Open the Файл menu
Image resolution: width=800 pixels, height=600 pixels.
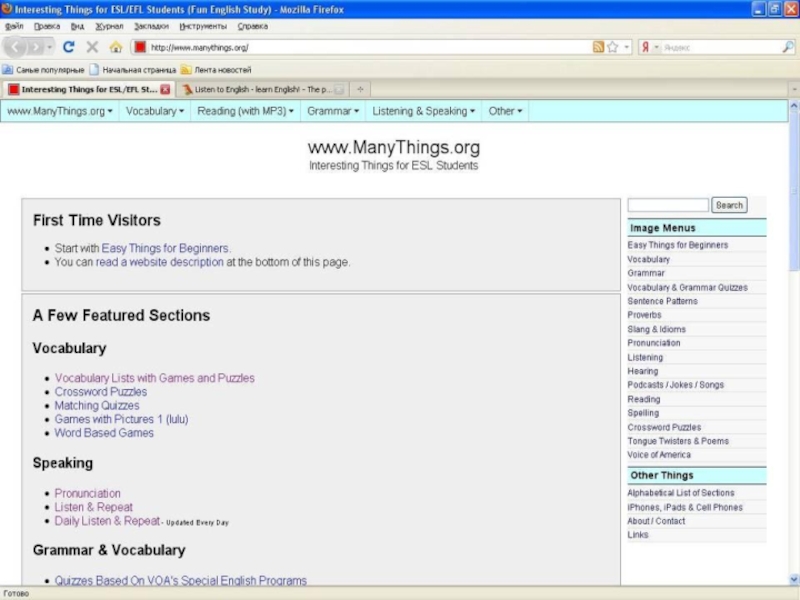(x=14, y=26)
